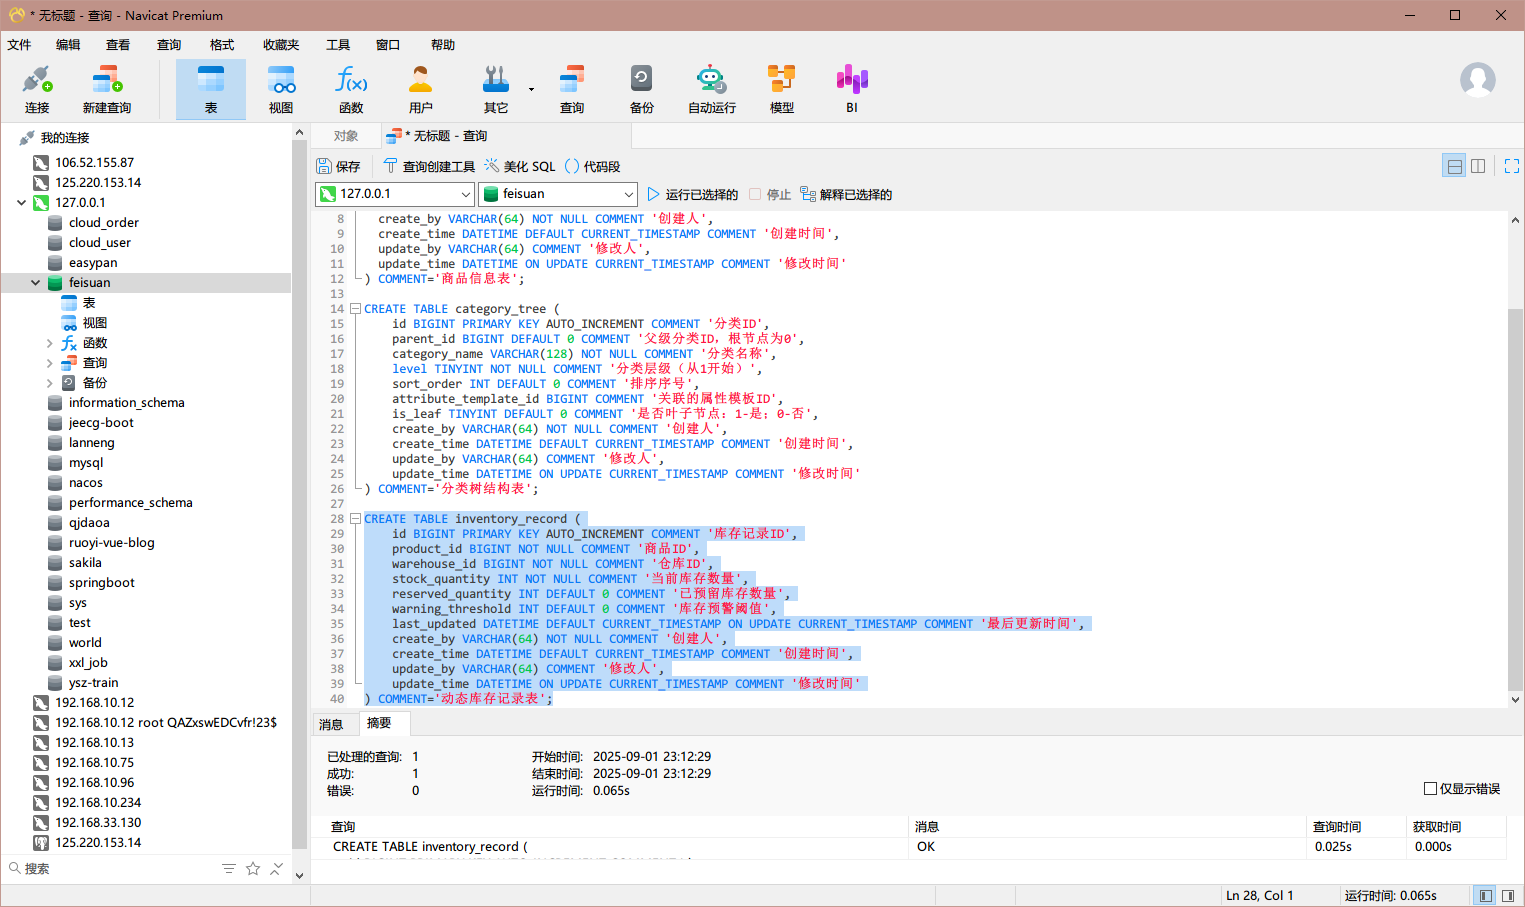Viewport: 1525px width, 907px height.
Task: Click 解释已选择的 explain button
Action: pyautogui.click(x=846, y=194)
